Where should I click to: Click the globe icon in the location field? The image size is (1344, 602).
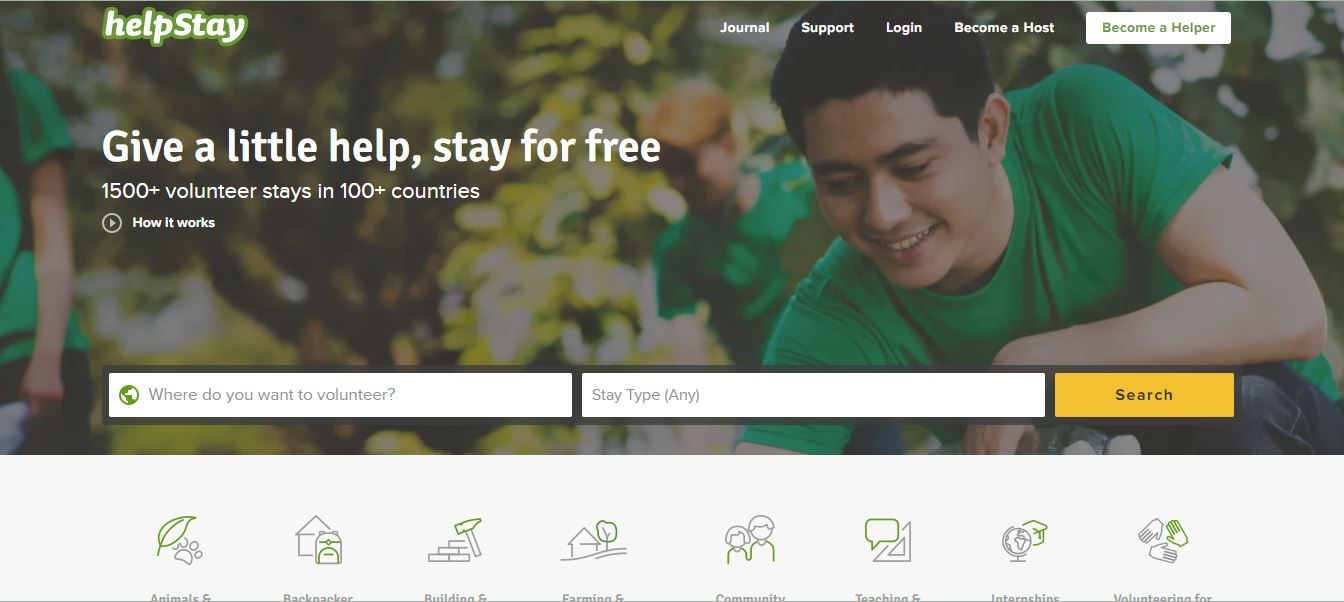(129, 395)
